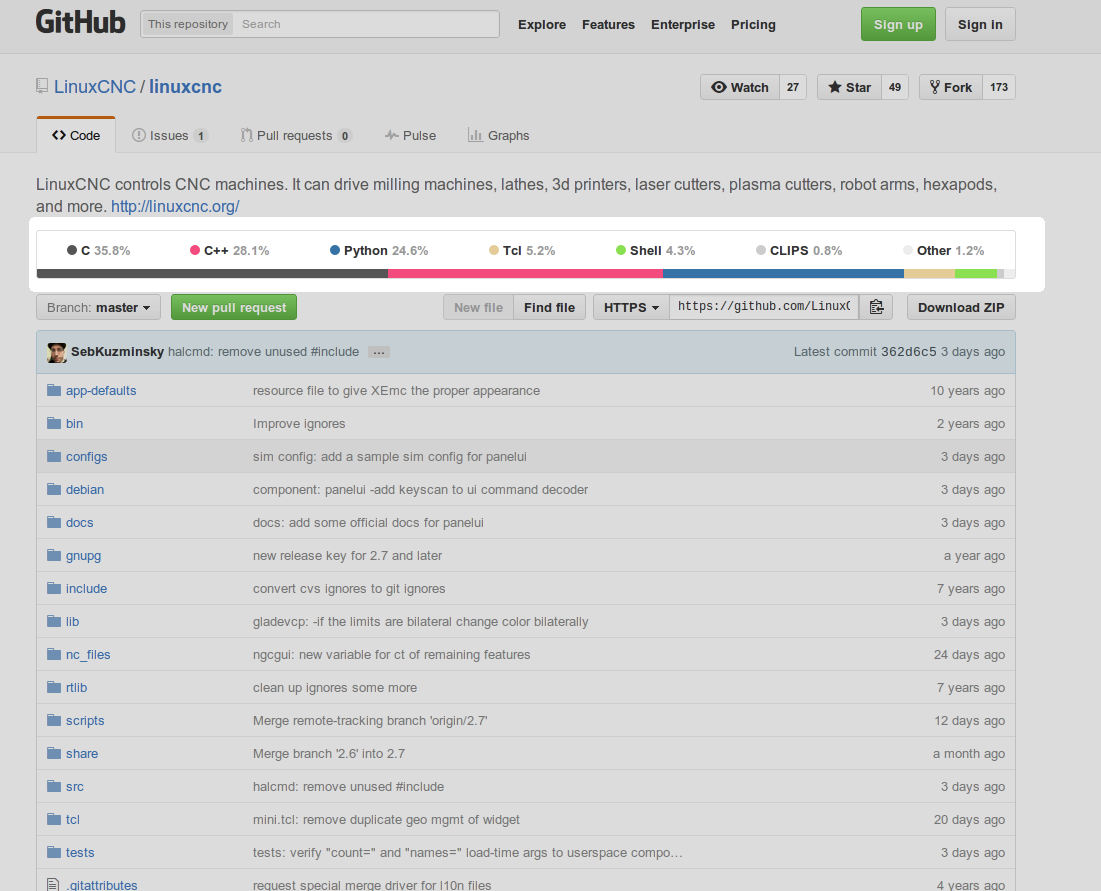Viewport: 1101px width, 891px height.
Task: Click the GitHub logo
Action: [80, 22]
